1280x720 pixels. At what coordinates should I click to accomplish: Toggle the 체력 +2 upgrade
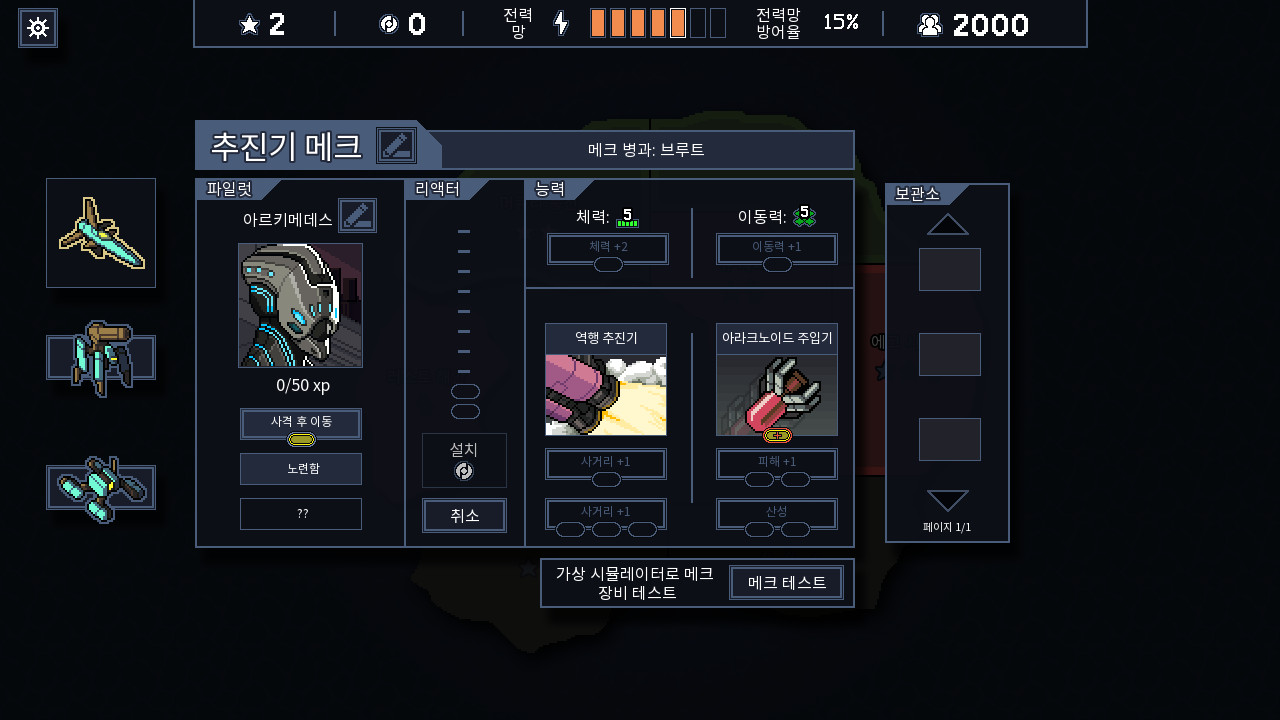click(608, 249)
